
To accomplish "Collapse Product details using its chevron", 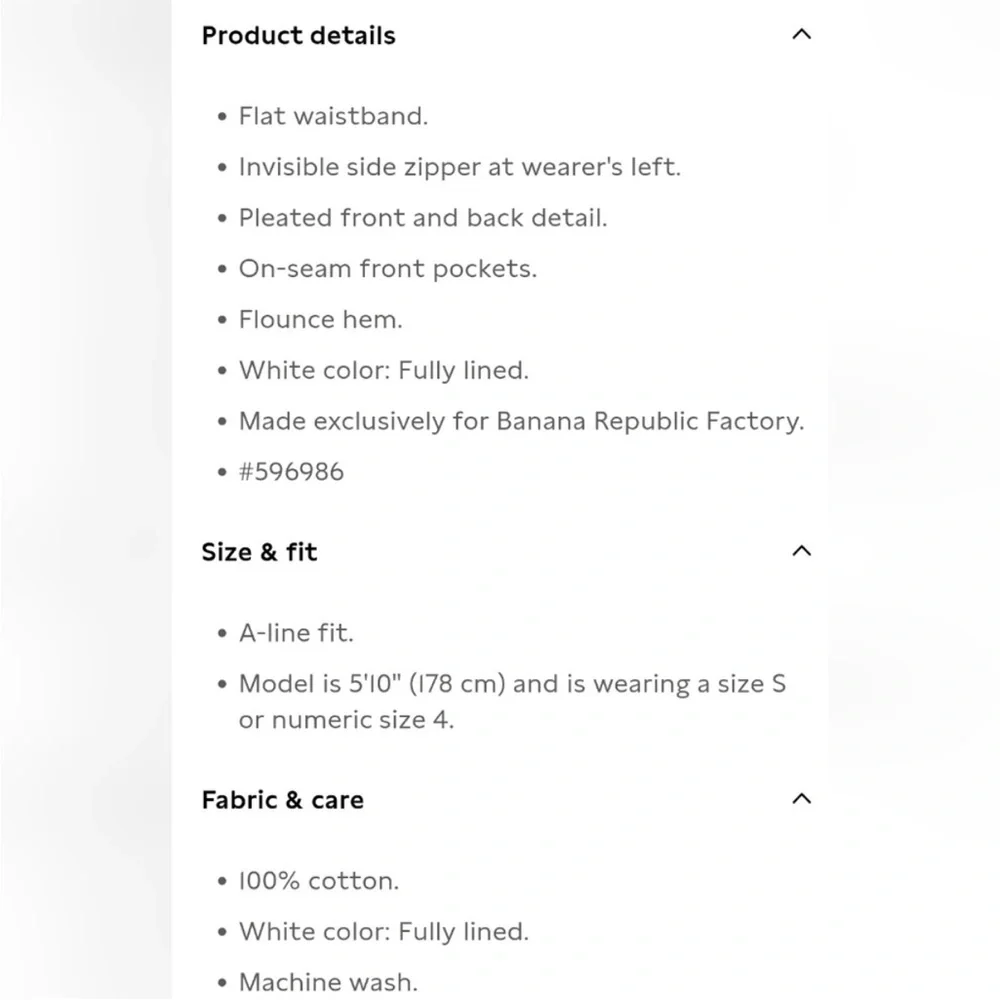I will 801,35.
